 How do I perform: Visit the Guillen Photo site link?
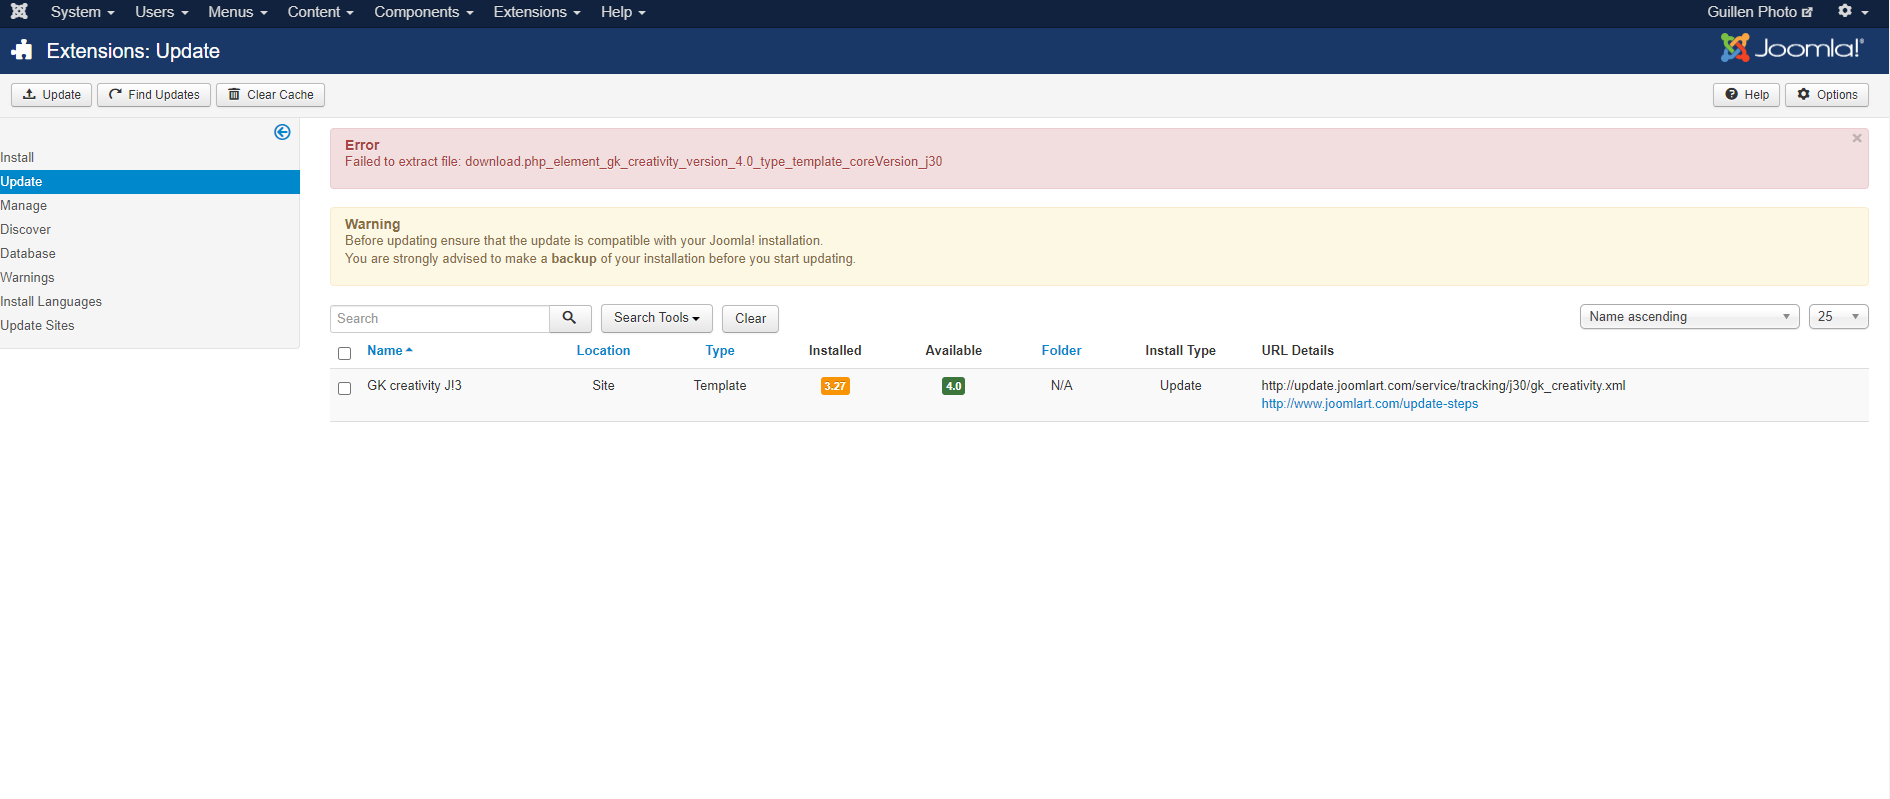pos(1760,12)
